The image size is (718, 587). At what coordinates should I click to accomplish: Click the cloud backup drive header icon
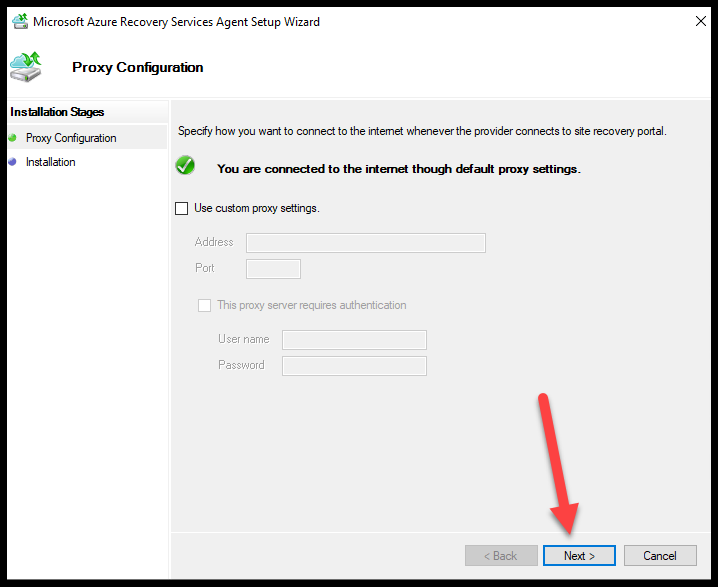[x=26, y=67]
